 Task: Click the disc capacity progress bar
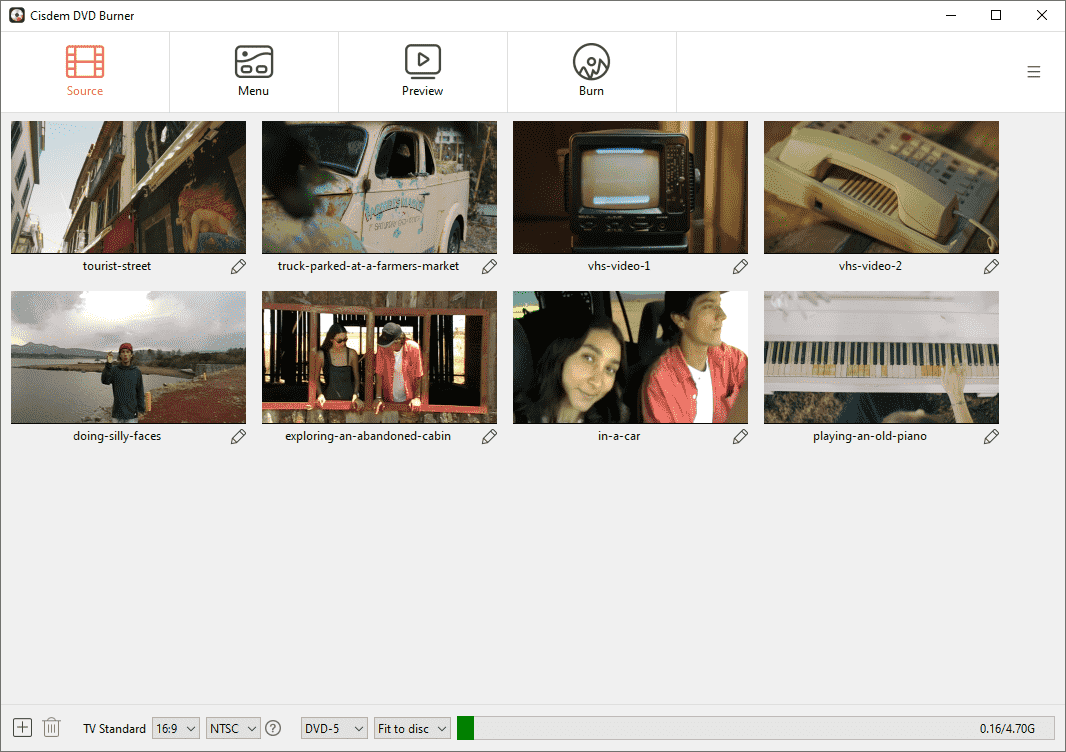tap(755, 729)
